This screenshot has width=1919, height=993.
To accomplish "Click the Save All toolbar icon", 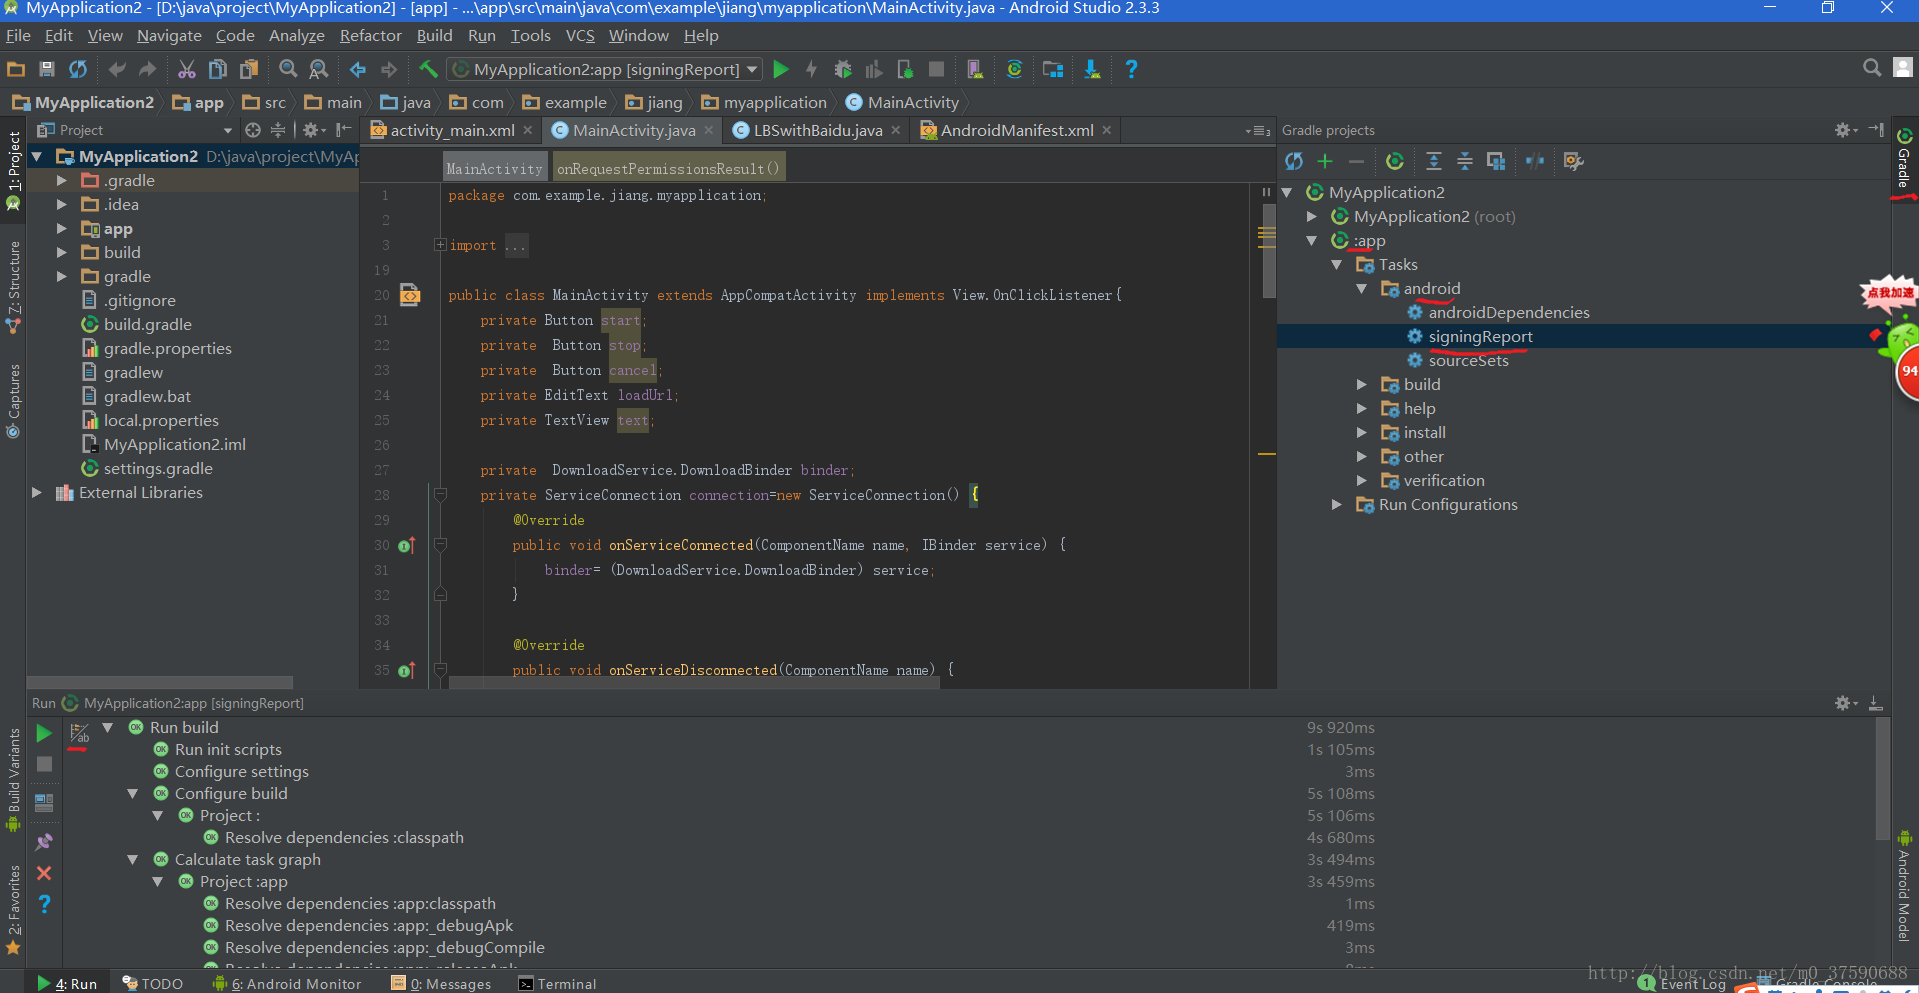I will click(x=47, y=69).
